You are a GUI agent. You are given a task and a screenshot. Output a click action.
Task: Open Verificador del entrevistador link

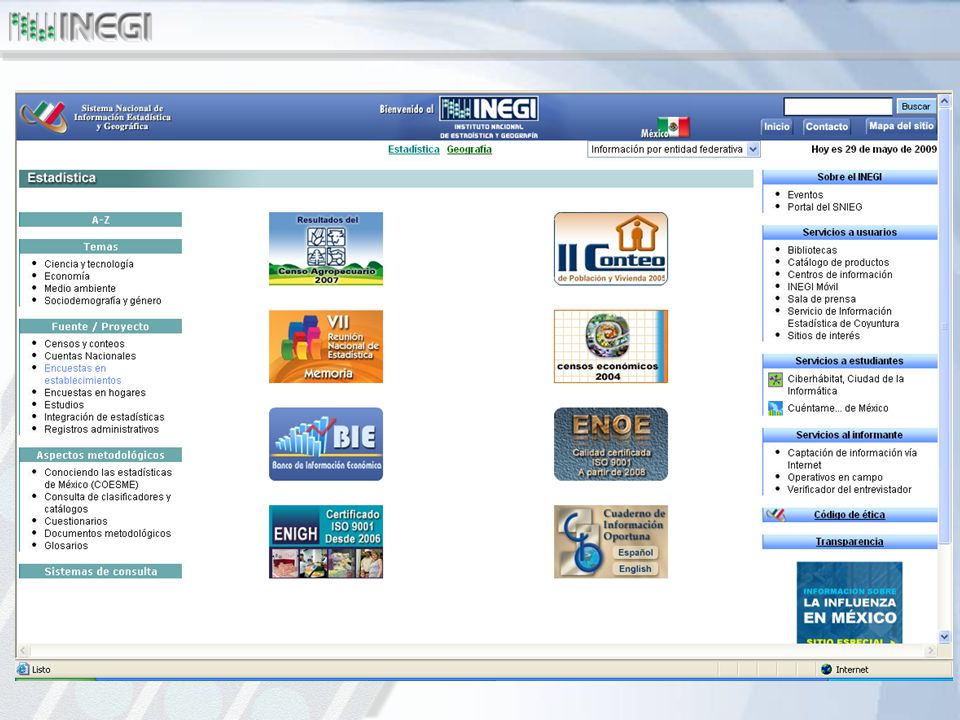(x=849, y=489)
